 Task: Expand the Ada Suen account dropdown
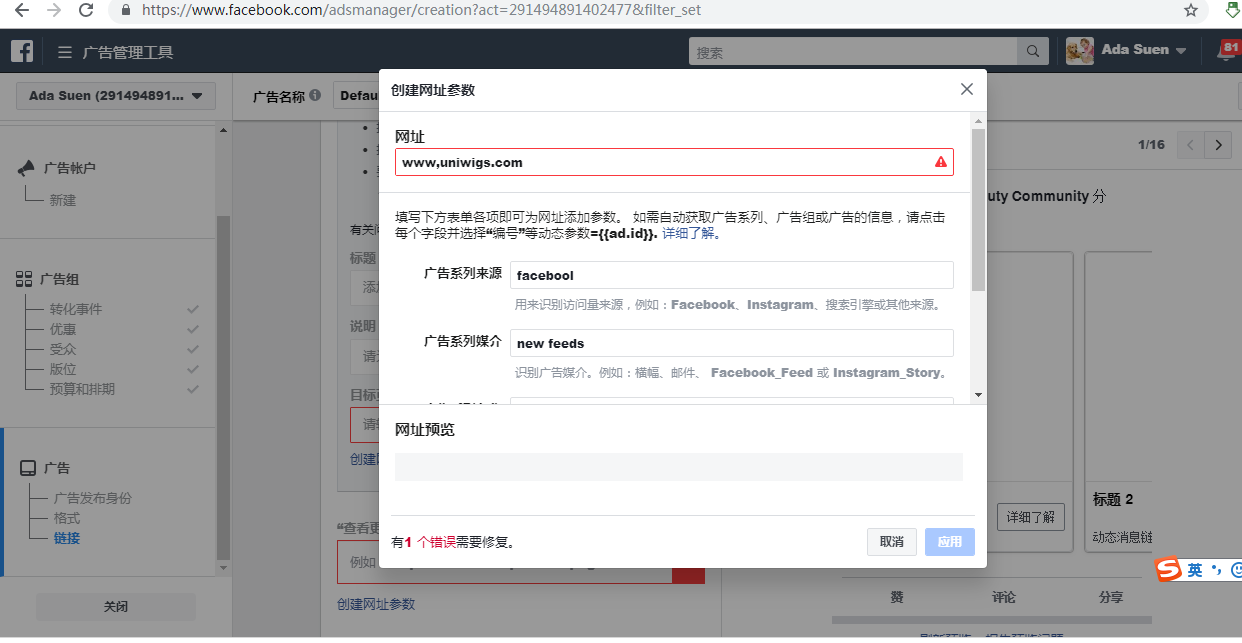(116, 96)
